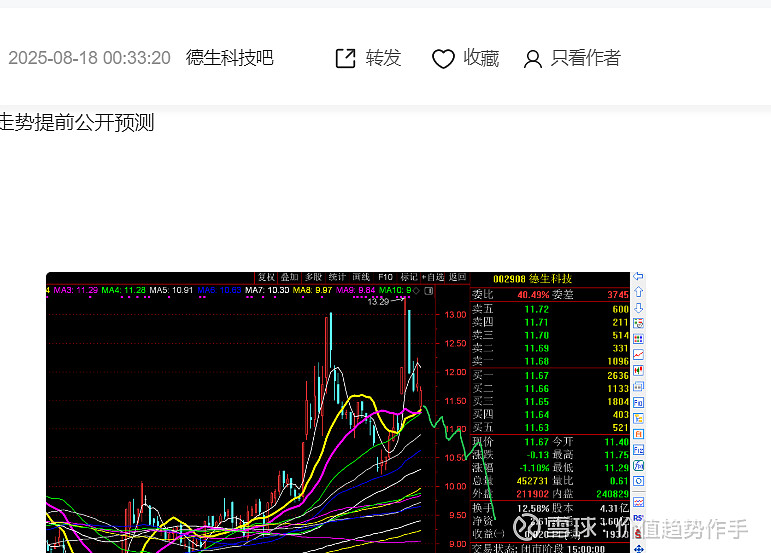The image size is (771, 553).
Task: Click the 买一 11.67 order row
Action: coord(550,376)
